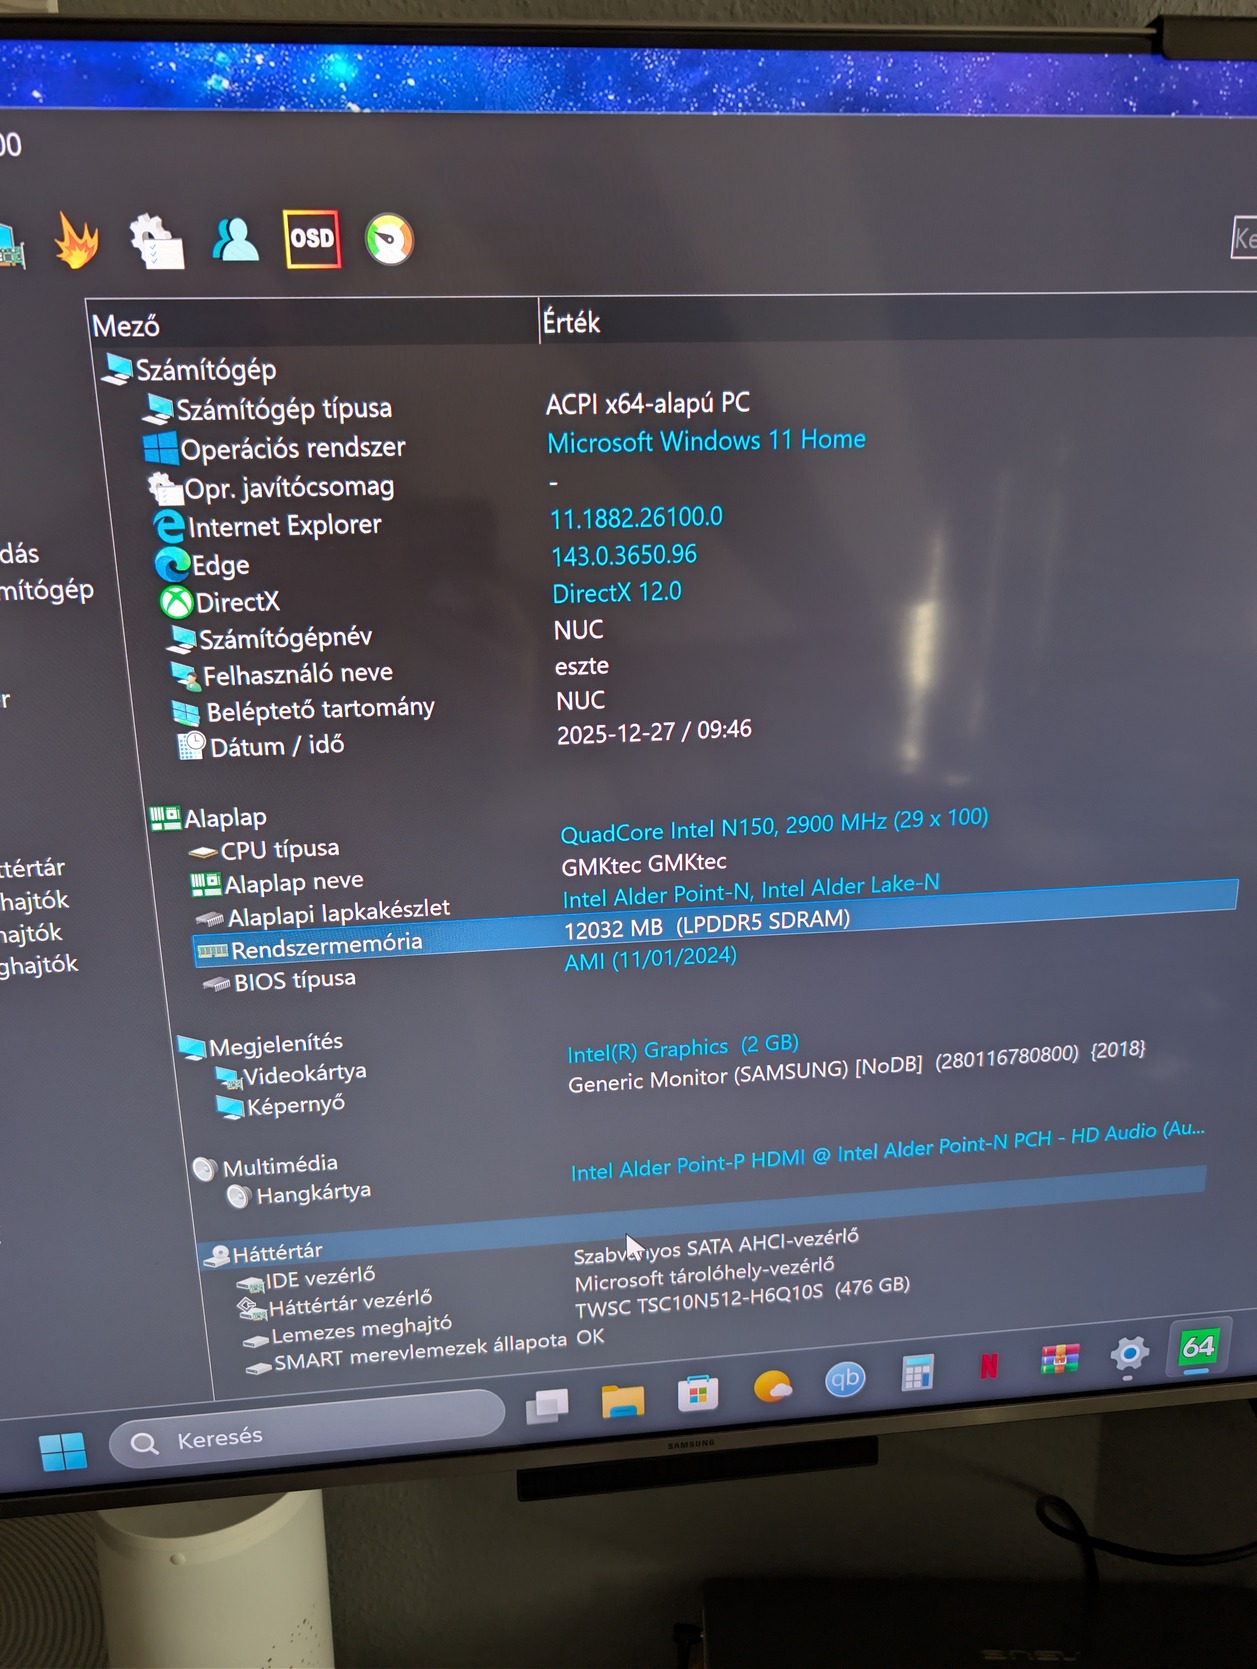Screen dimensions: 1257x1669
Task: Select the Hangkártya row
Action: point(299,1194)
